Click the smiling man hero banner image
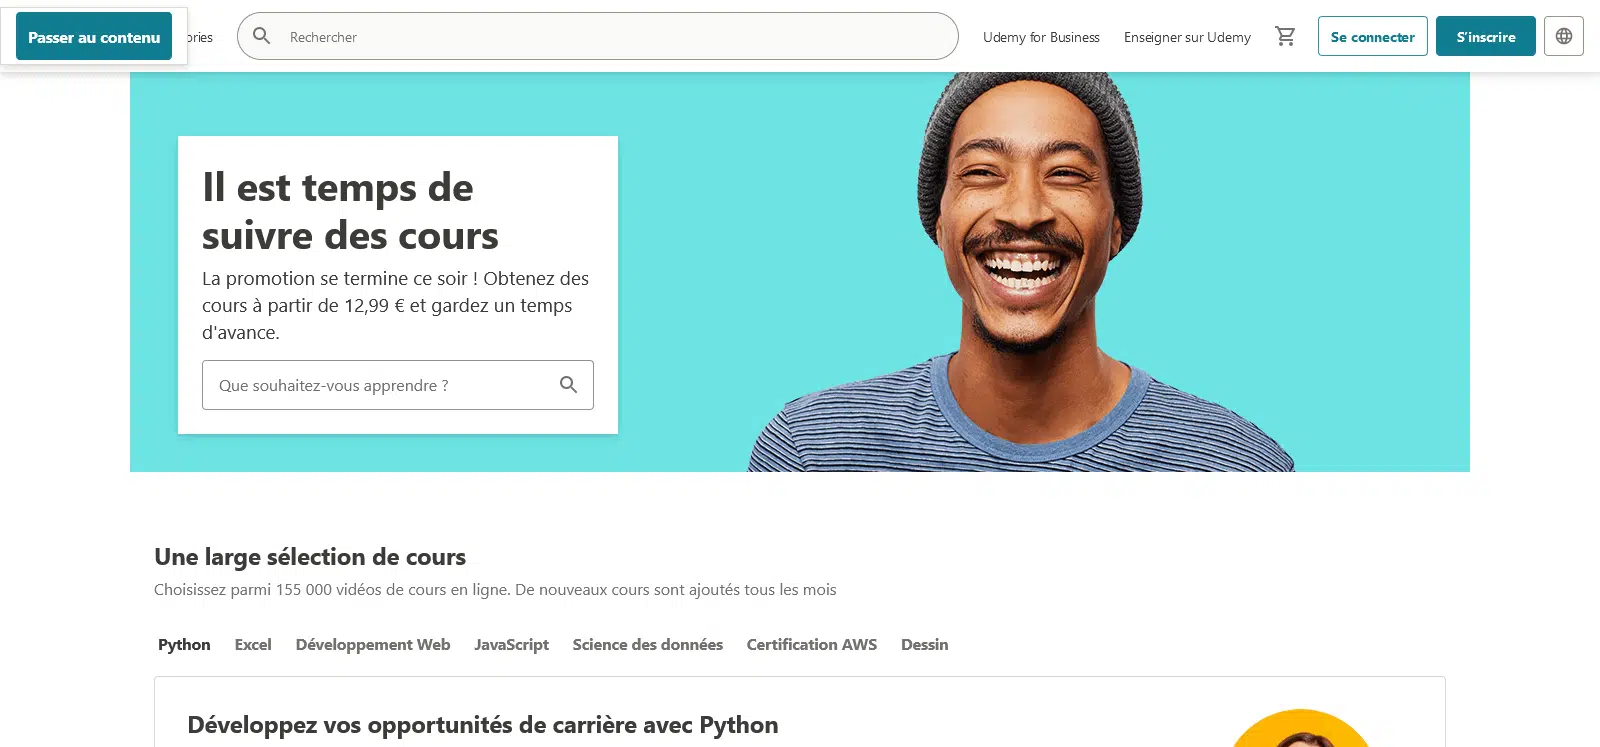Viewport: 1600px width, 747px height. pyautogui.click(x=1020, y=272)
